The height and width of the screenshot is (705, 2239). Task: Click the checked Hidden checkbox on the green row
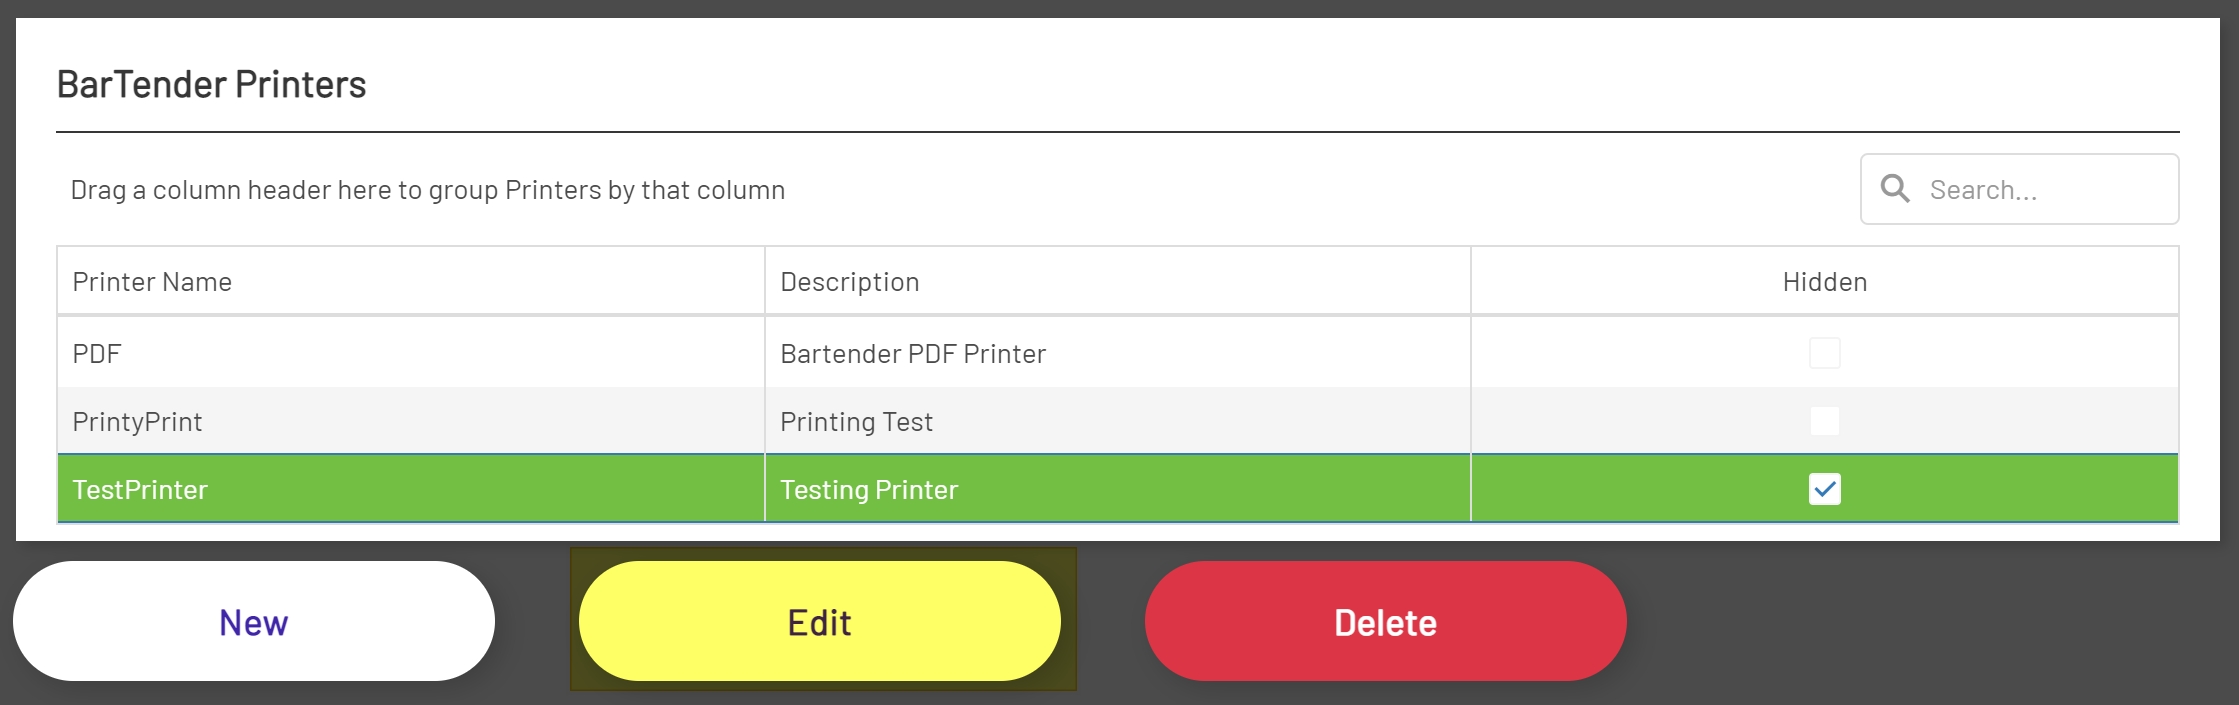click(1826, 489)
